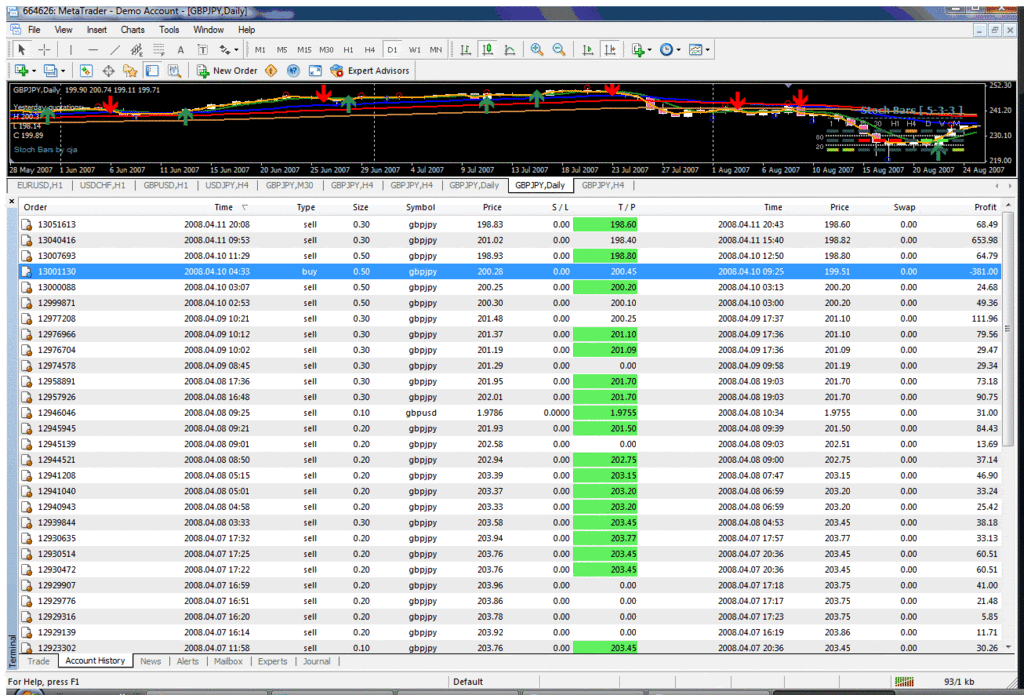Toggle Candlesticks display mode
Viewport: 1024px width, 695px height.
click(x=488, y=50)
